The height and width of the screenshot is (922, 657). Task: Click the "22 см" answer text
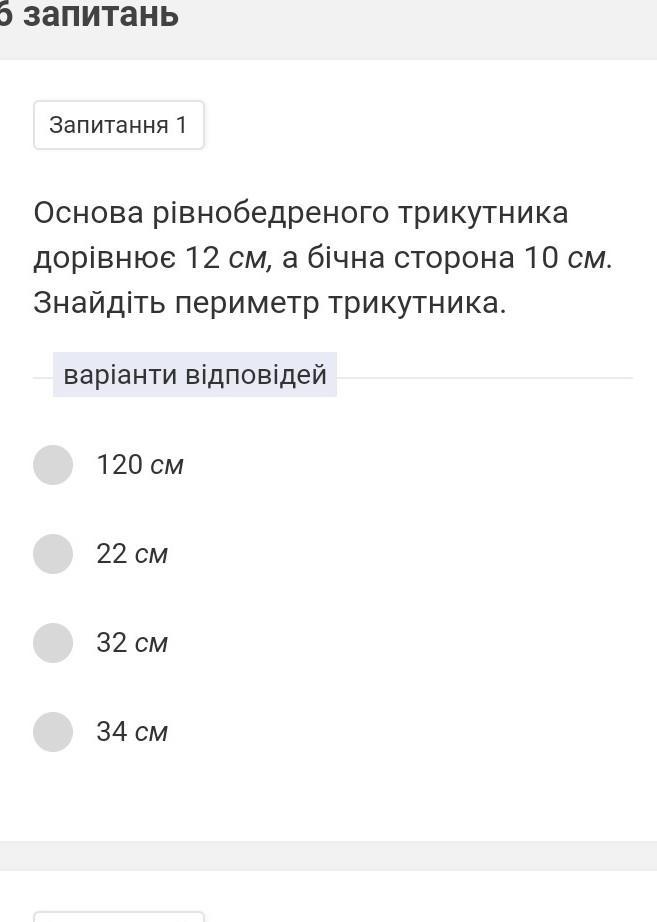click(x=132, y=554)
